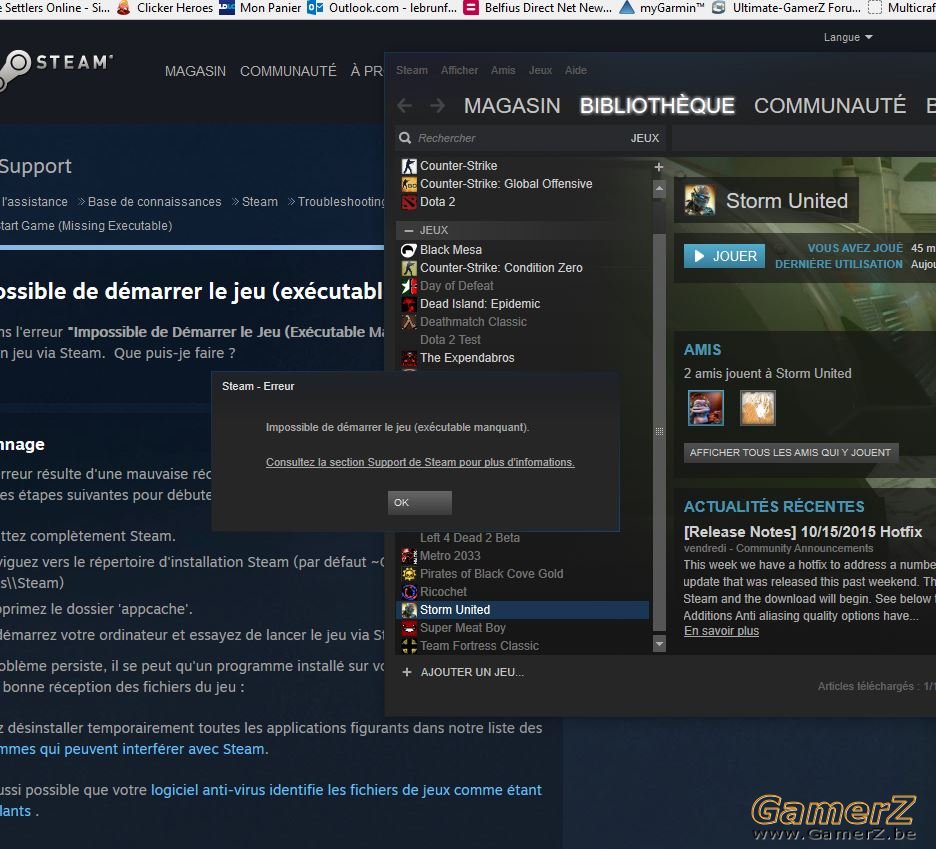Open the Langue dropdown on the web page
This screenshot has height=849, width=936.
click(x=848, y=37)
